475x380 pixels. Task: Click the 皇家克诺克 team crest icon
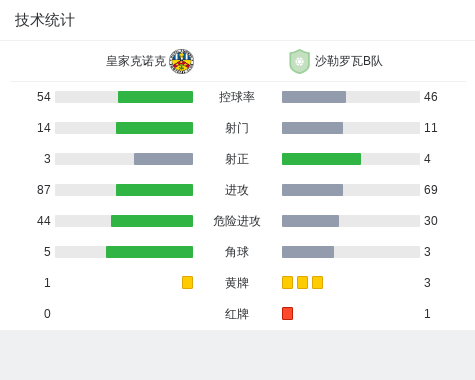tap(182, 61)
